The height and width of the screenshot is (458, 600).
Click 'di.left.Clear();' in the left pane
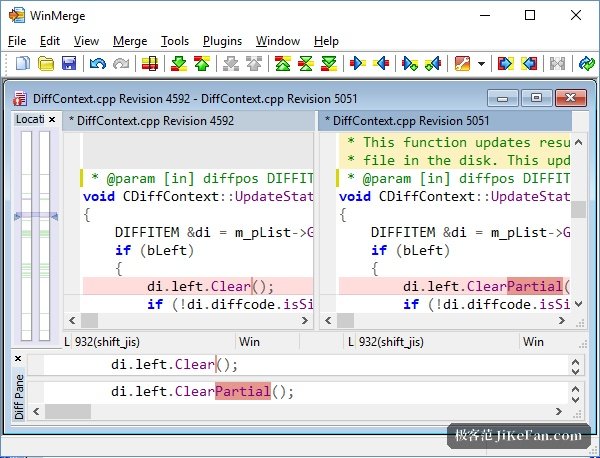tap(210, 287)
